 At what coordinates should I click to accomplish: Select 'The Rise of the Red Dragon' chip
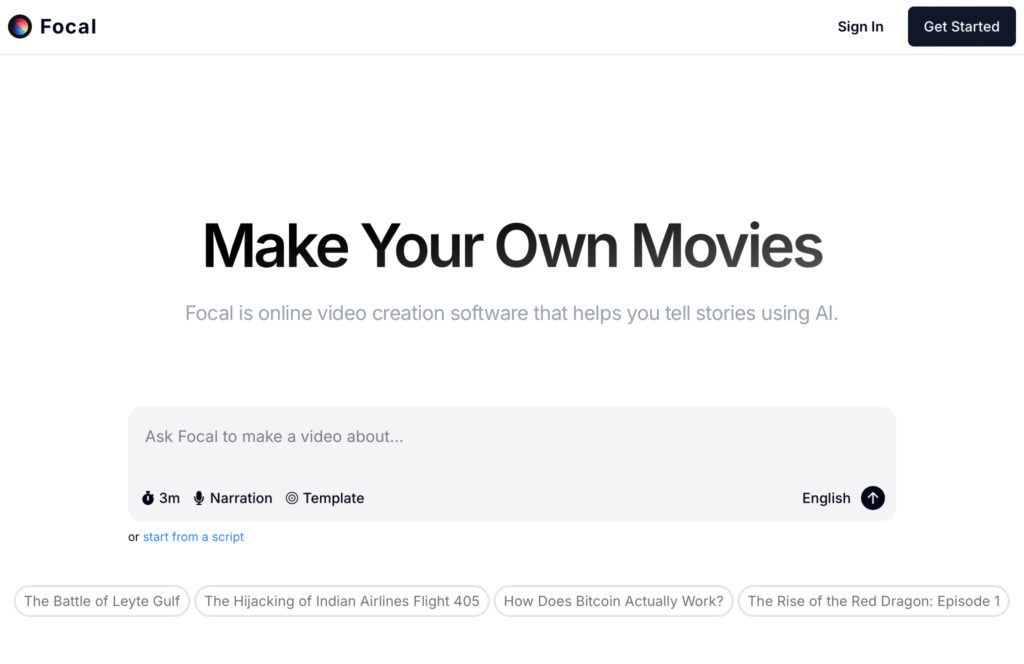pos(873,601)
